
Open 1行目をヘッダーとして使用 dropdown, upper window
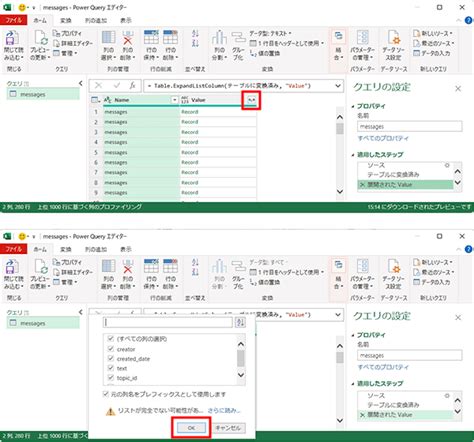point(287,43)
